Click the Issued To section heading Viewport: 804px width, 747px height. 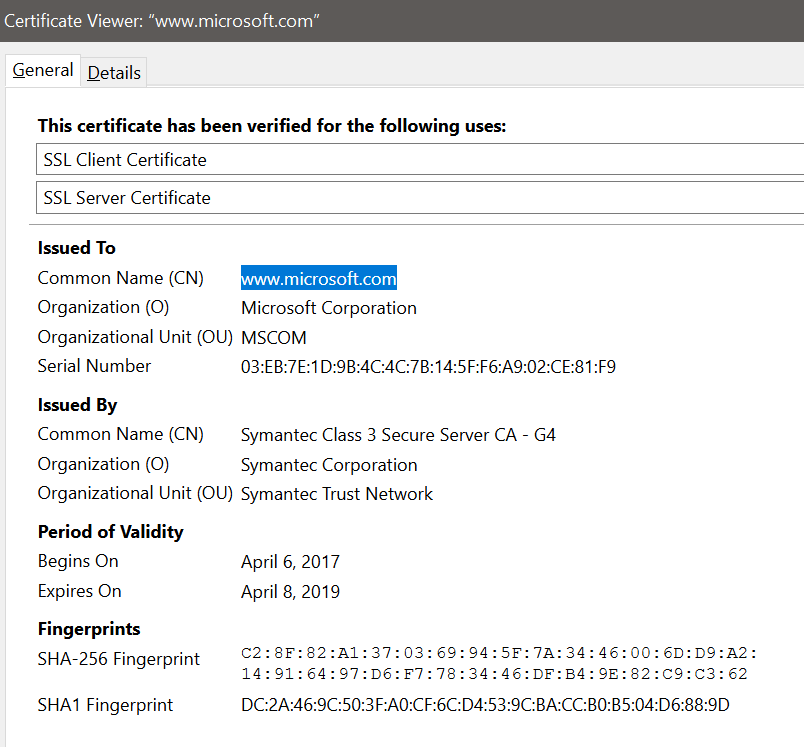click(77, 248)
